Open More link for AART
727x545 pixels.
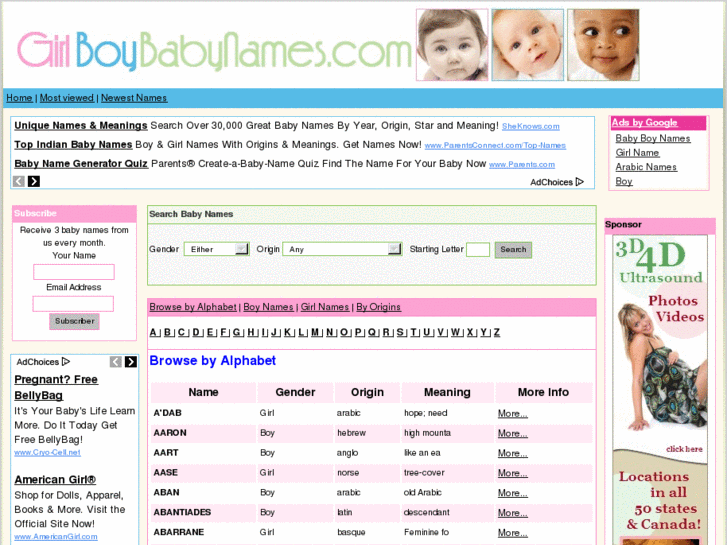(x=512, y=453)
